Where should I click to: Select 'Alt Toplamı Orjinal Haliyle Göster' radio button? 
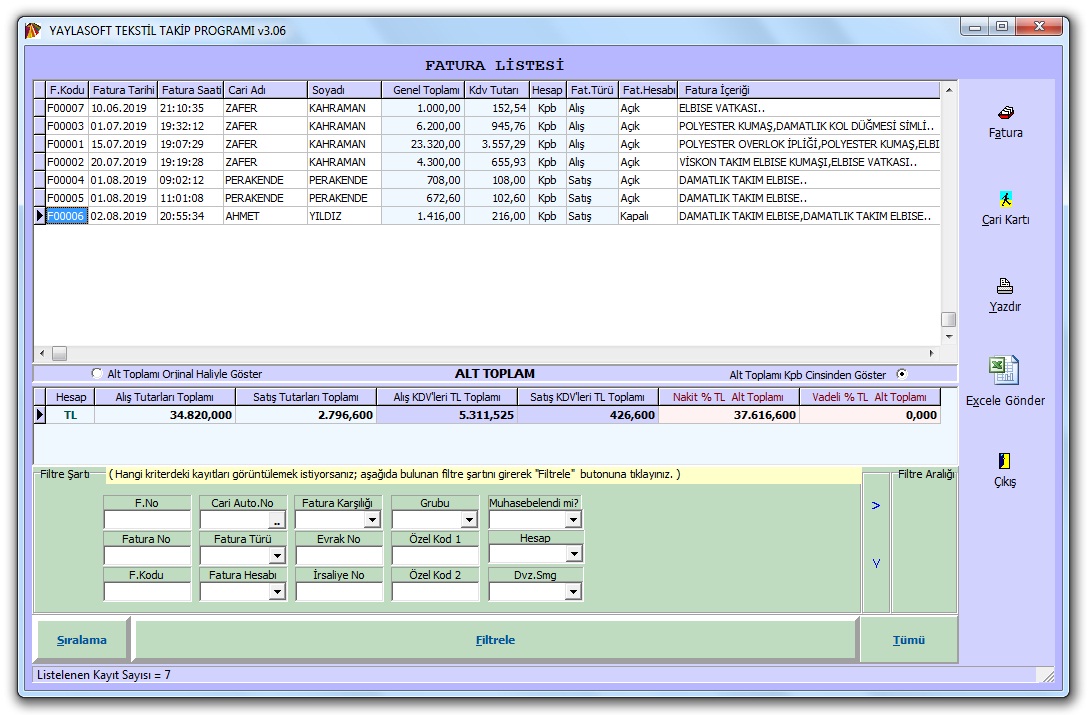[97, 373]
